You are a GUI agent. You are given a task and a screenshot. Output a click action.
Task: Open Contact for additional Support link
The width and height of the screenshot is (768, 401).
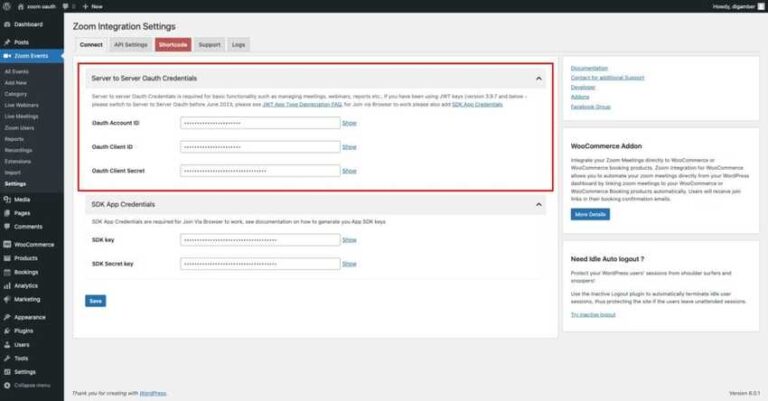(x=607, y=78)
